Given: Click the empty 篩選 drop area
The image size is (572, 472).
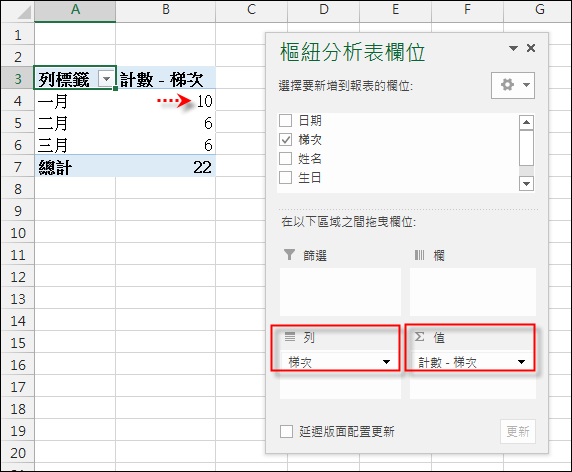Looking at the screenshot, I should 340,292.
